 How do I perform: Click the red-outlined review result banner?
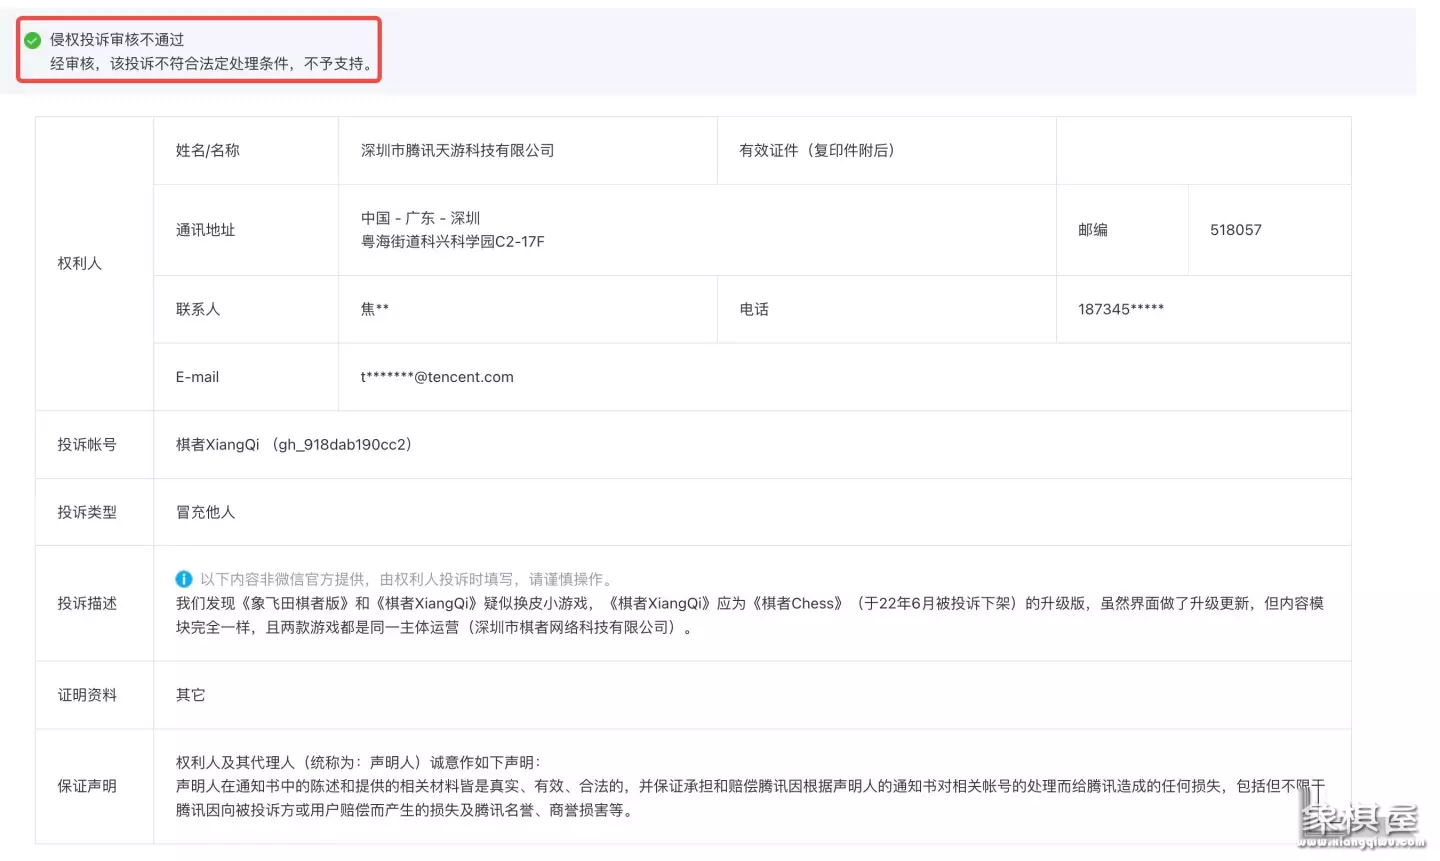(x=197, y=48)
